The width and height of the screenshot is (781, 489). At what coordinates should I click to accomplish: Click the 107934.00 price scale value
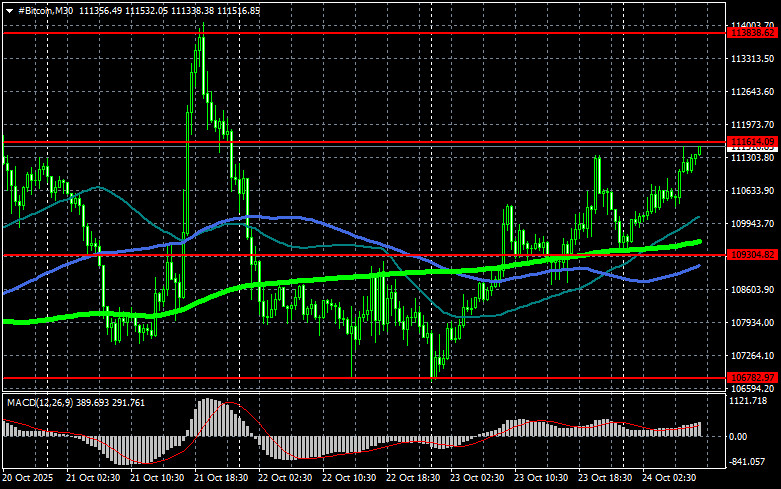(x=752, y=323)
